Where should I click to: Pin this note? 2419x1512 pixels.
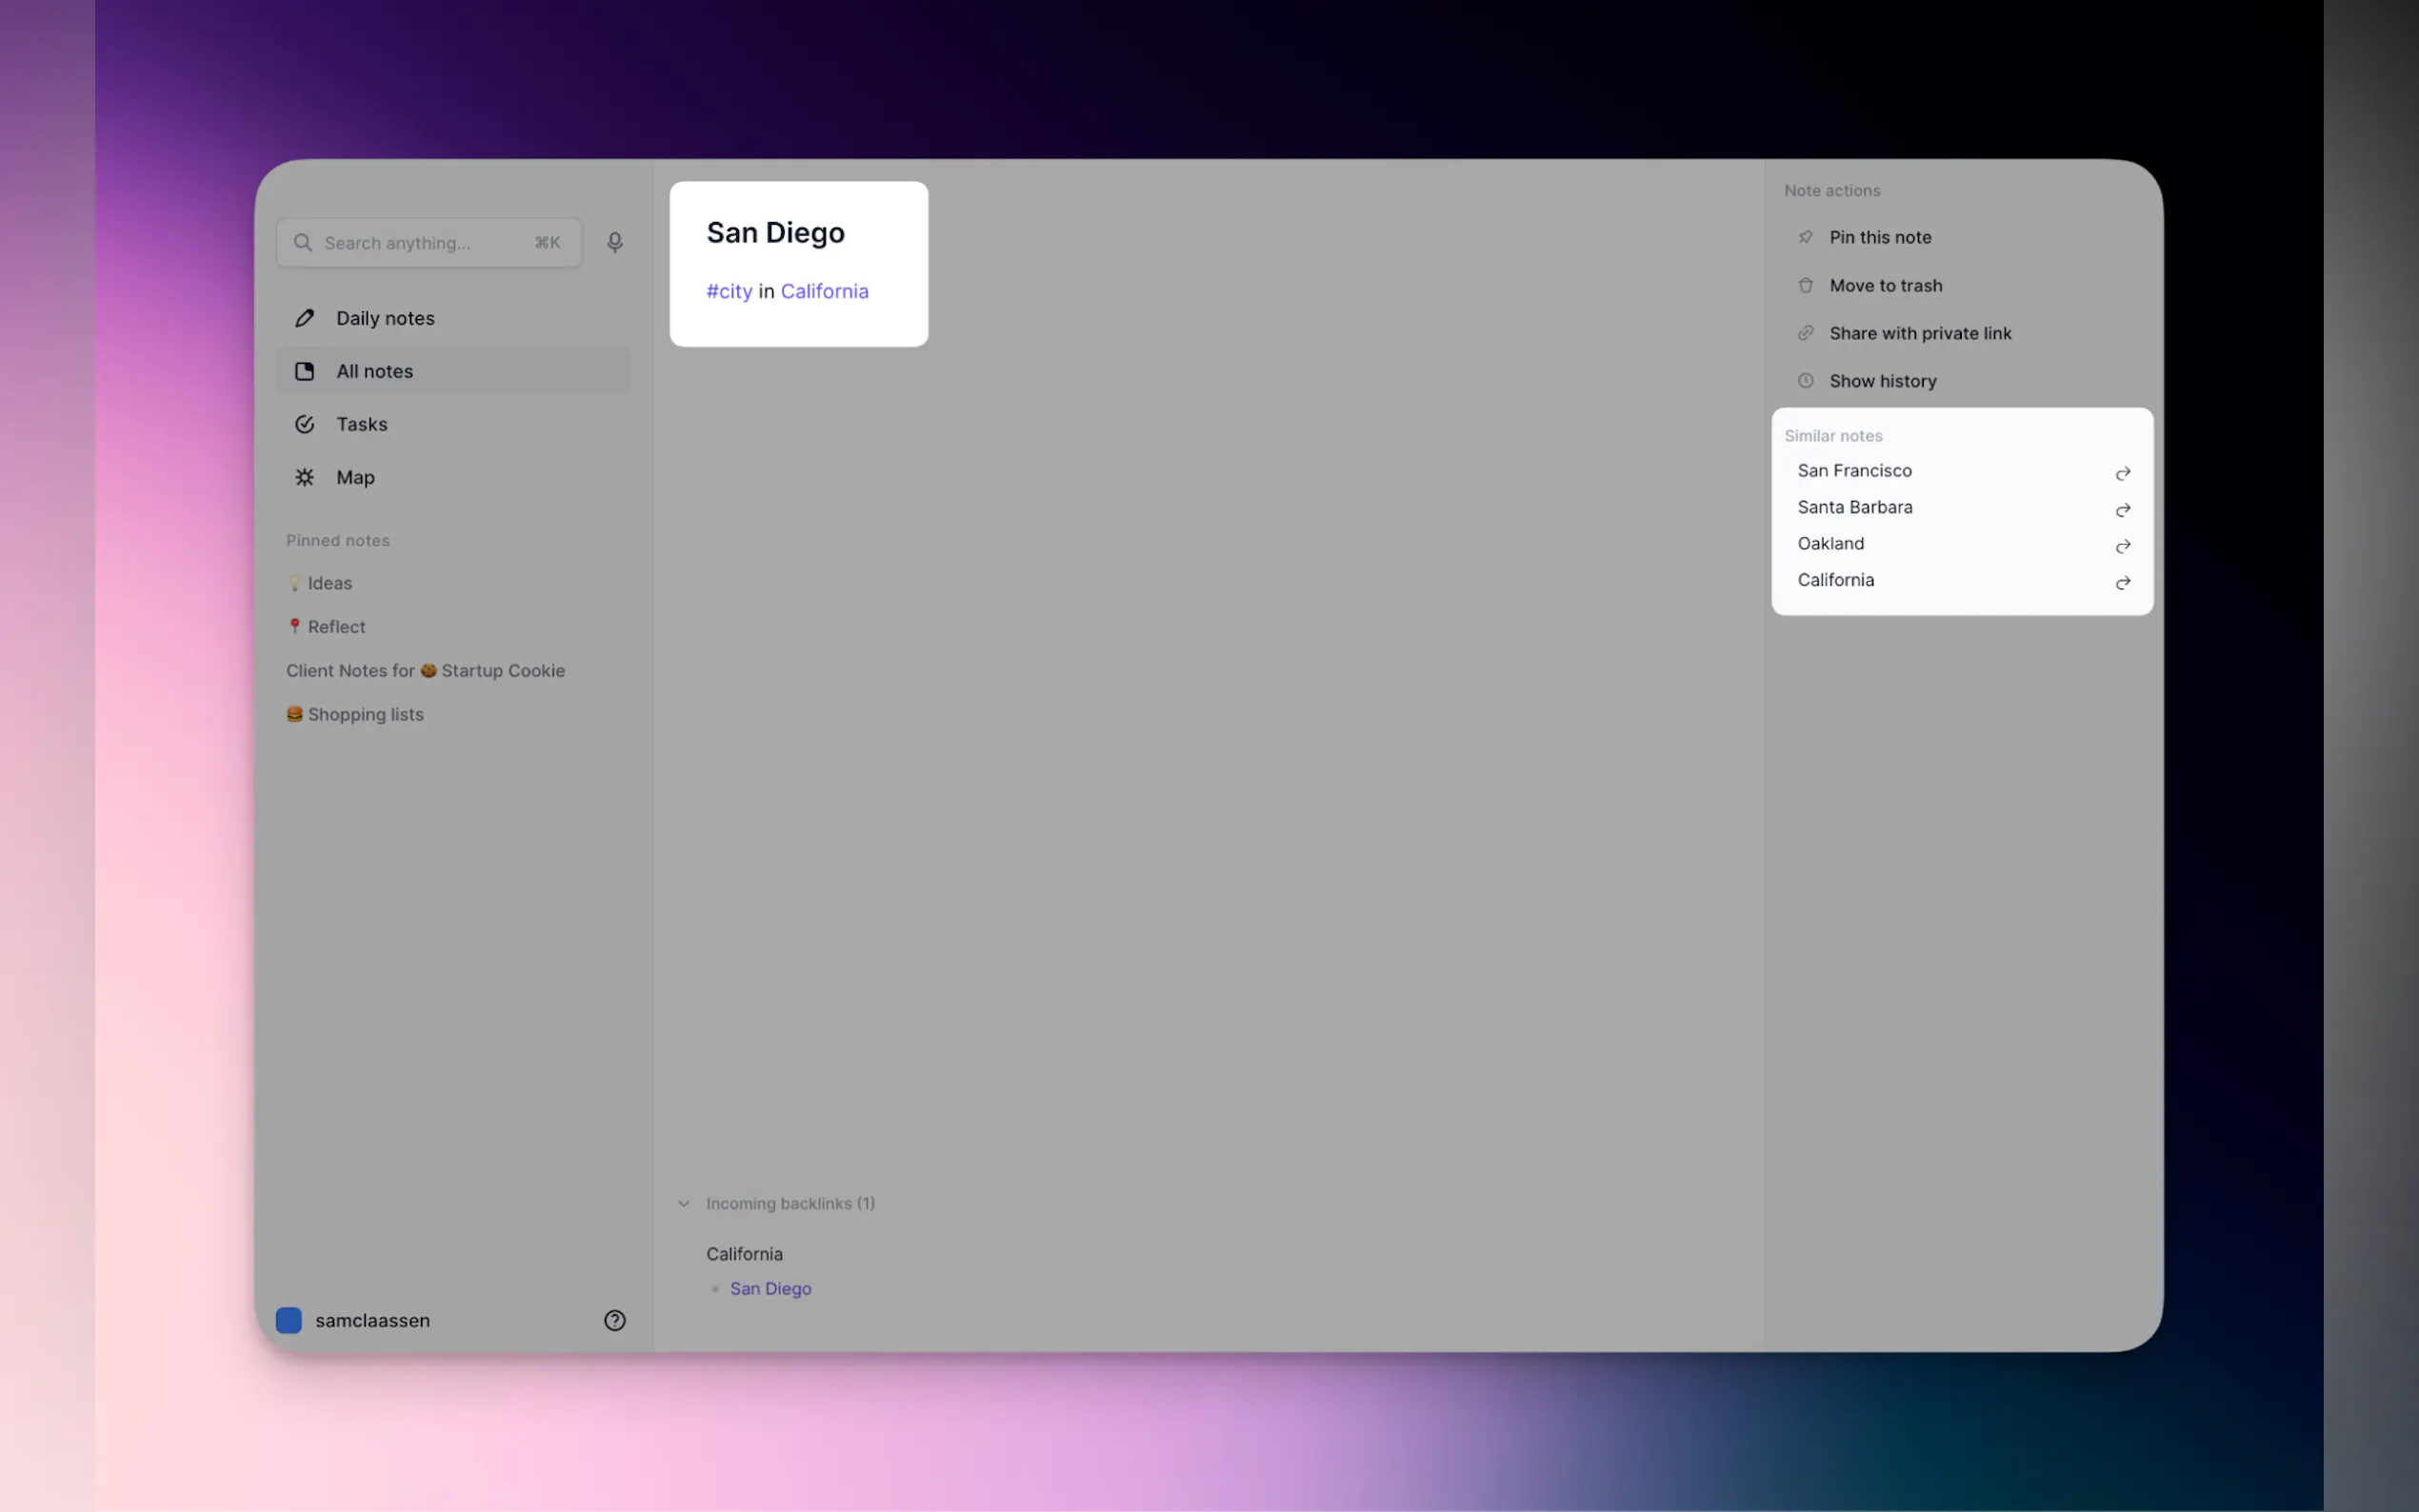(1879, 237)
